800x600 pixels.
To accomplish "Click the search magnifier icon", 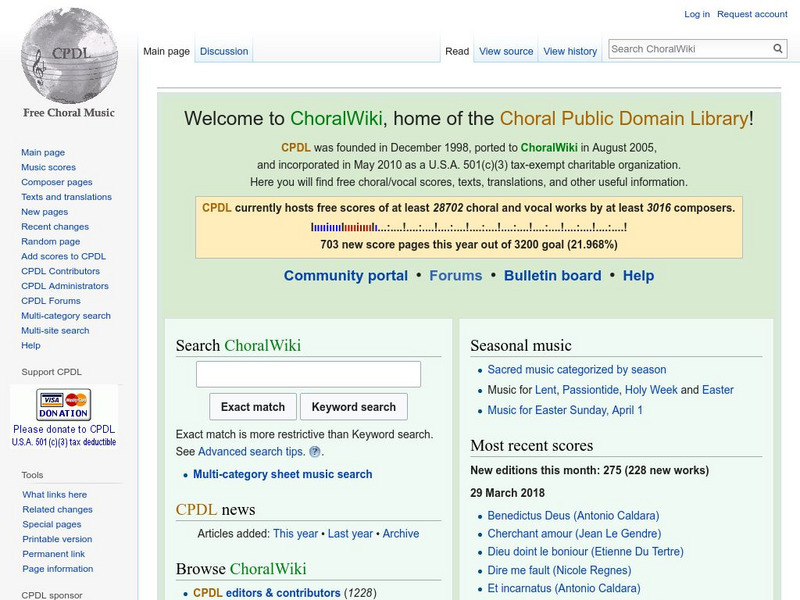I will tap(778, 48).
